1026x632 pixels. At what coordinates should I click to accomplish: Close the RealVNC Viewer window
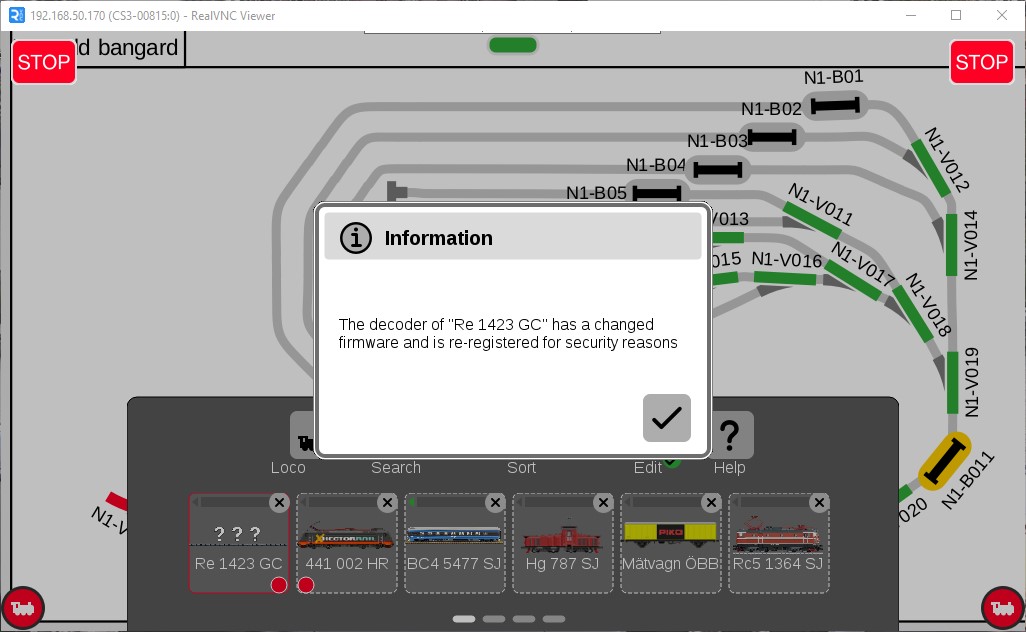point(1002,15)
